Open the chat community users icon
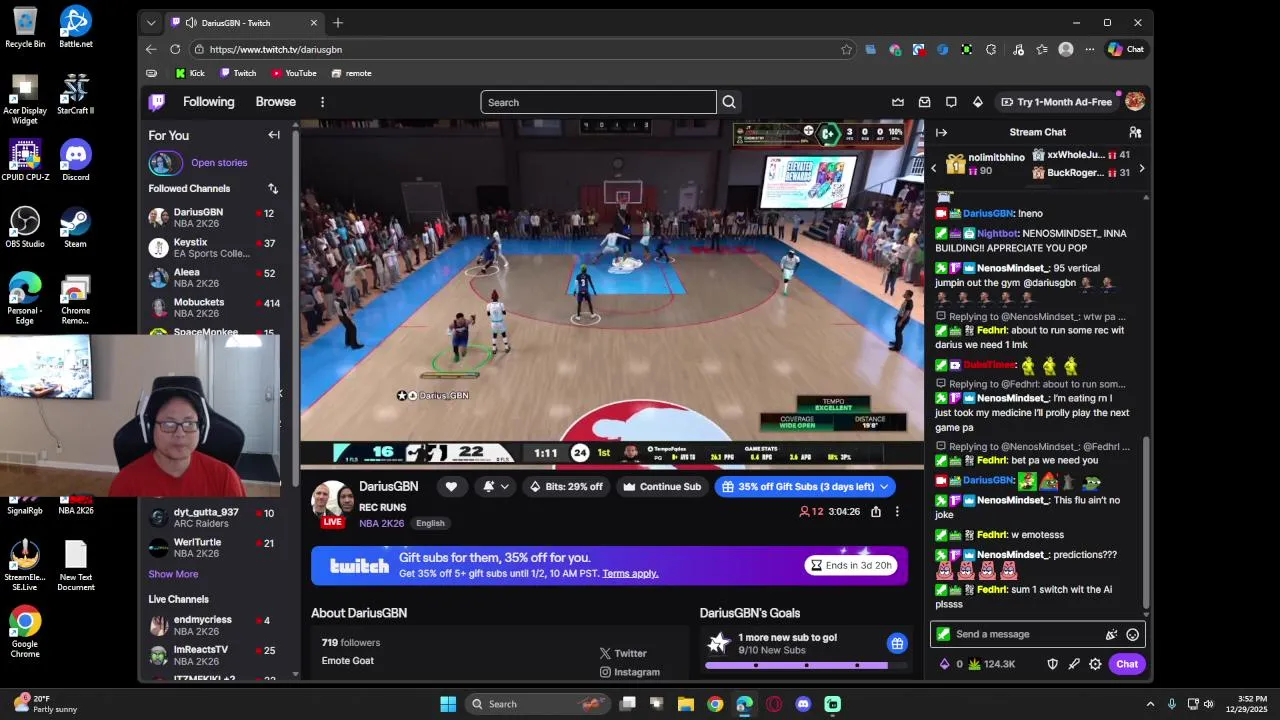This screenshot has width=1280, height=720. (x=1135, y=132)
